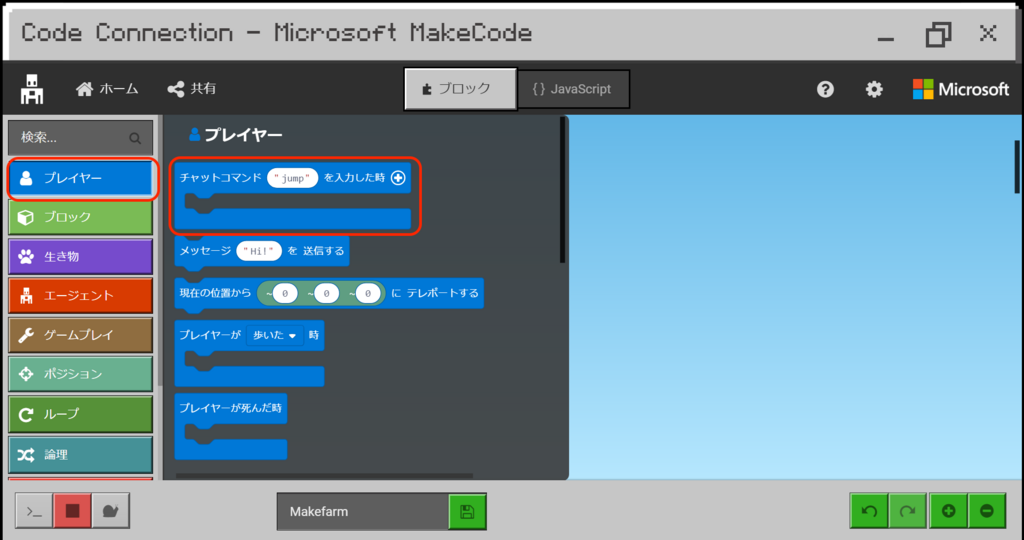1024x540 pixels.
Task: Select the ループ category
Action: [x=80, y=414]
